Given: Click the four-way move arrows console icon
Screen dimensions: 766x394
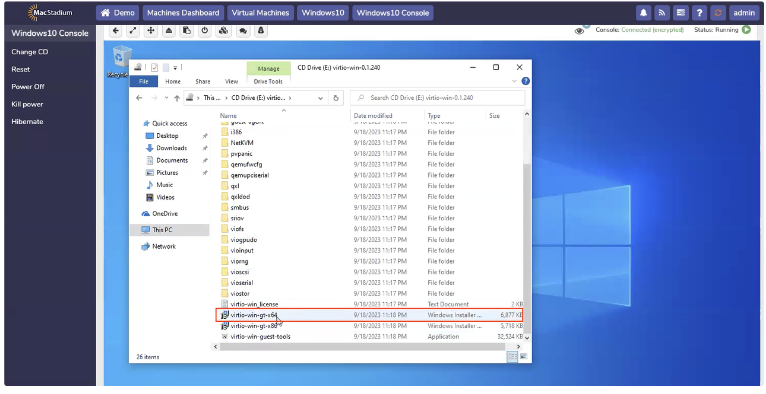Looking at the screenshot, I should click(151, 30).
